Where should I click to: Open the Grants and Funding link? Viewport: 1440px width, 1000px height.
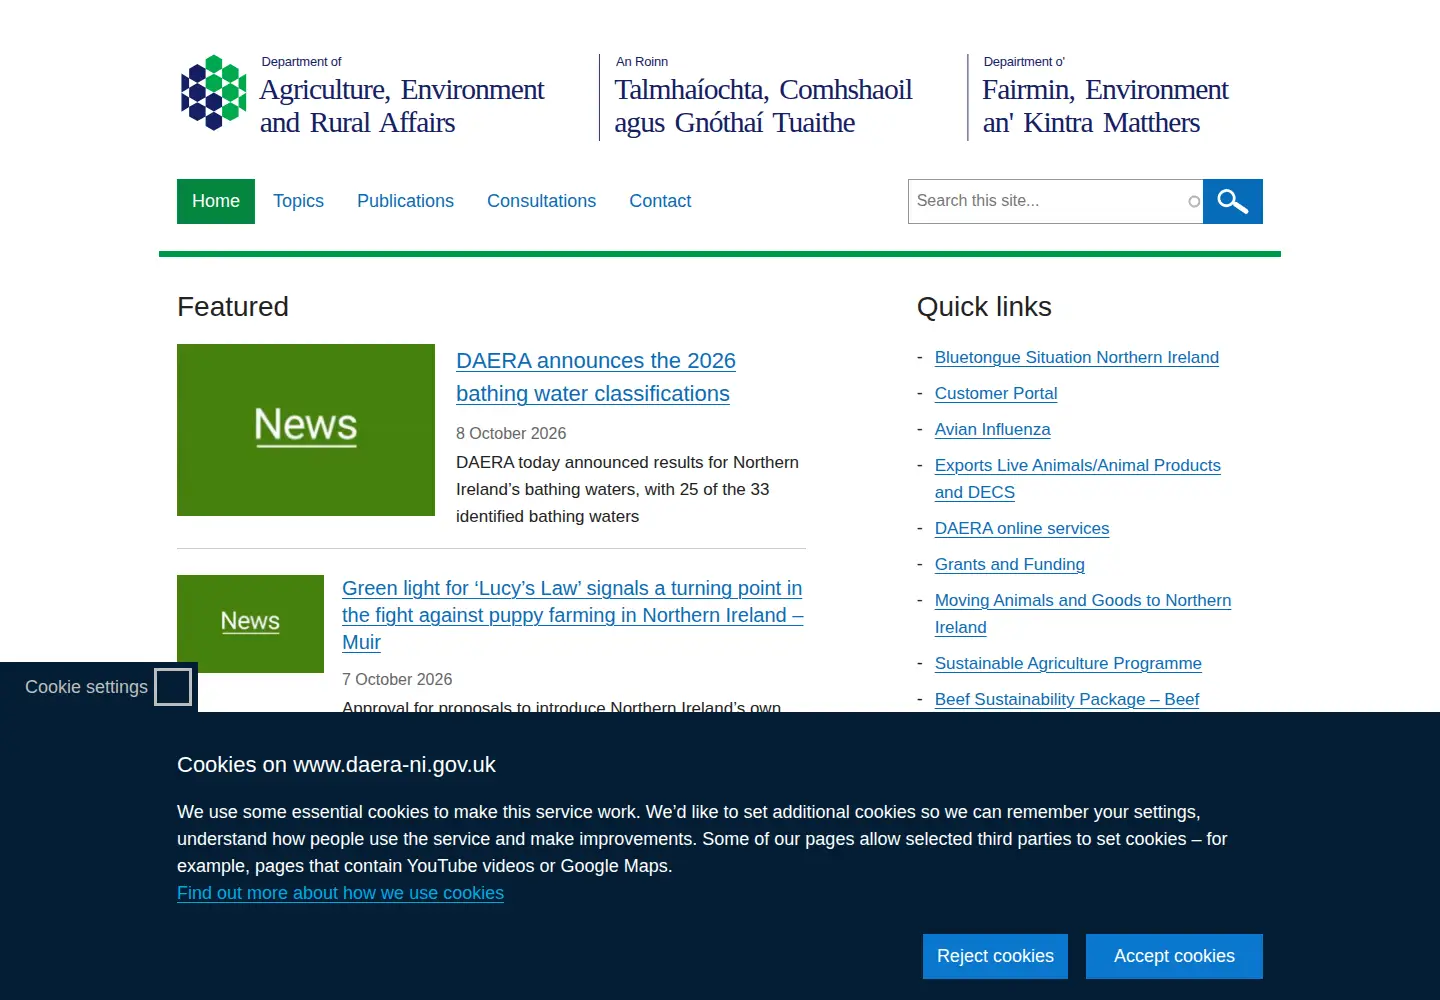[1009, 564]
